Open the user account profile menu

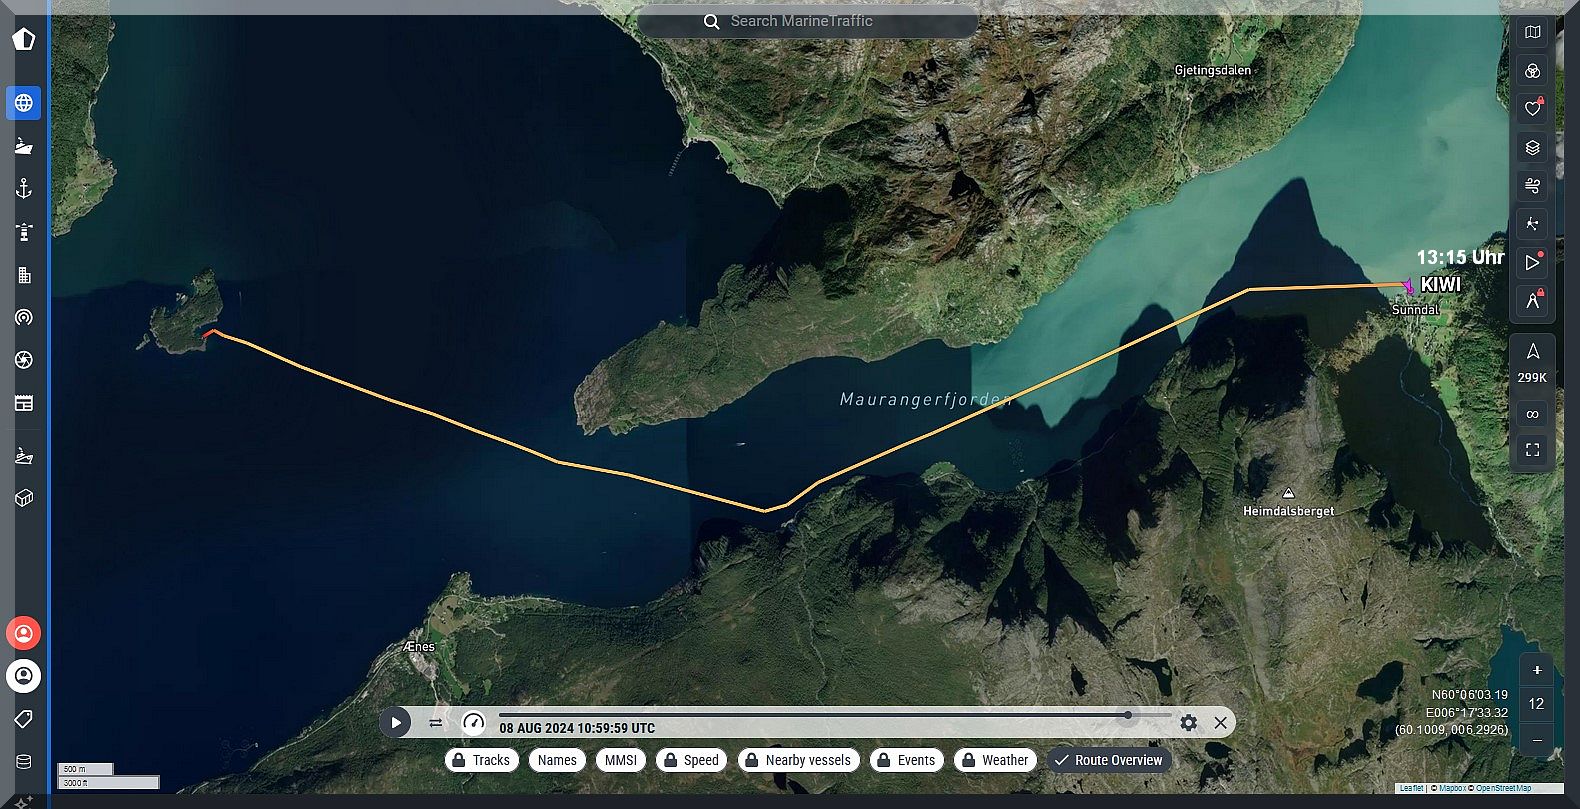(x=24, y=676)
